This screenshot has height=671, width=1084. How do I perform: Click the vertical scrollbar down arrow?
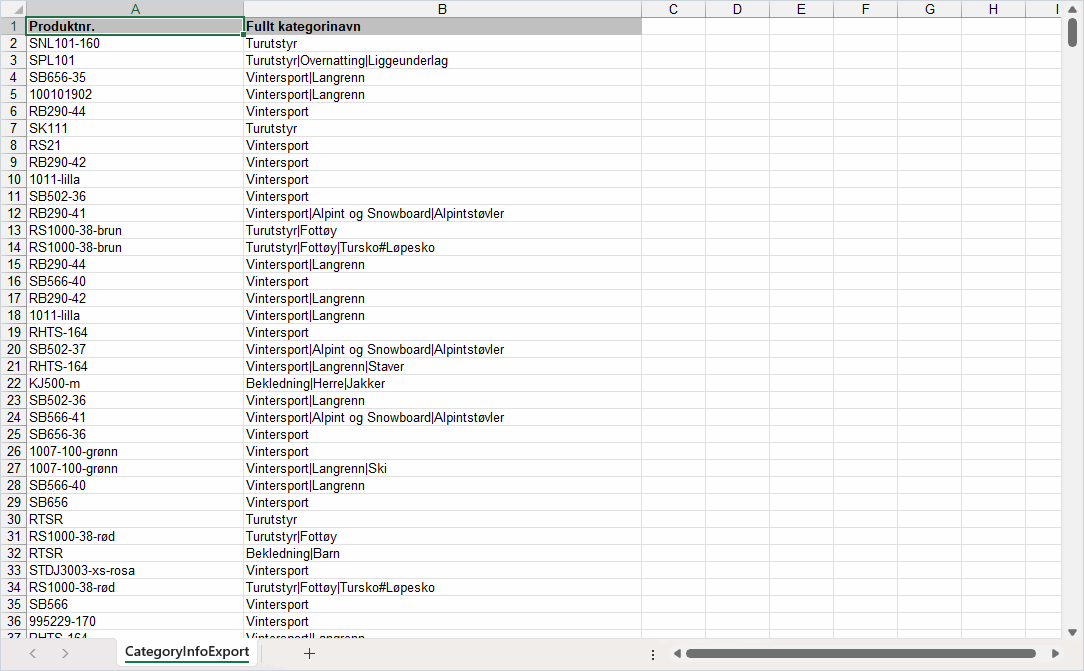pyautogui.click(x=1072, y=631)
